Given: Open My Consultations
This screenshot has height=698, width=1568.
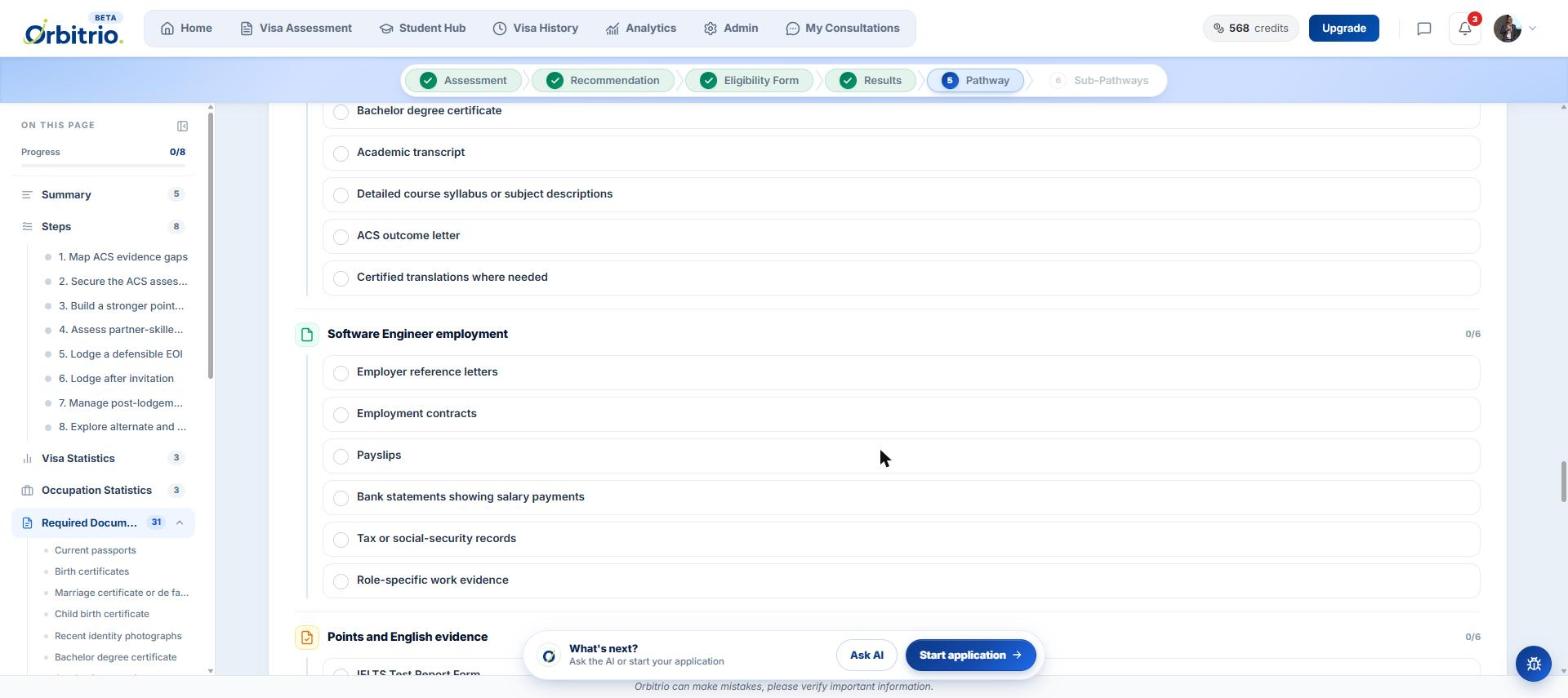Looking at the screenshot, I should click(x=842, y=29).
